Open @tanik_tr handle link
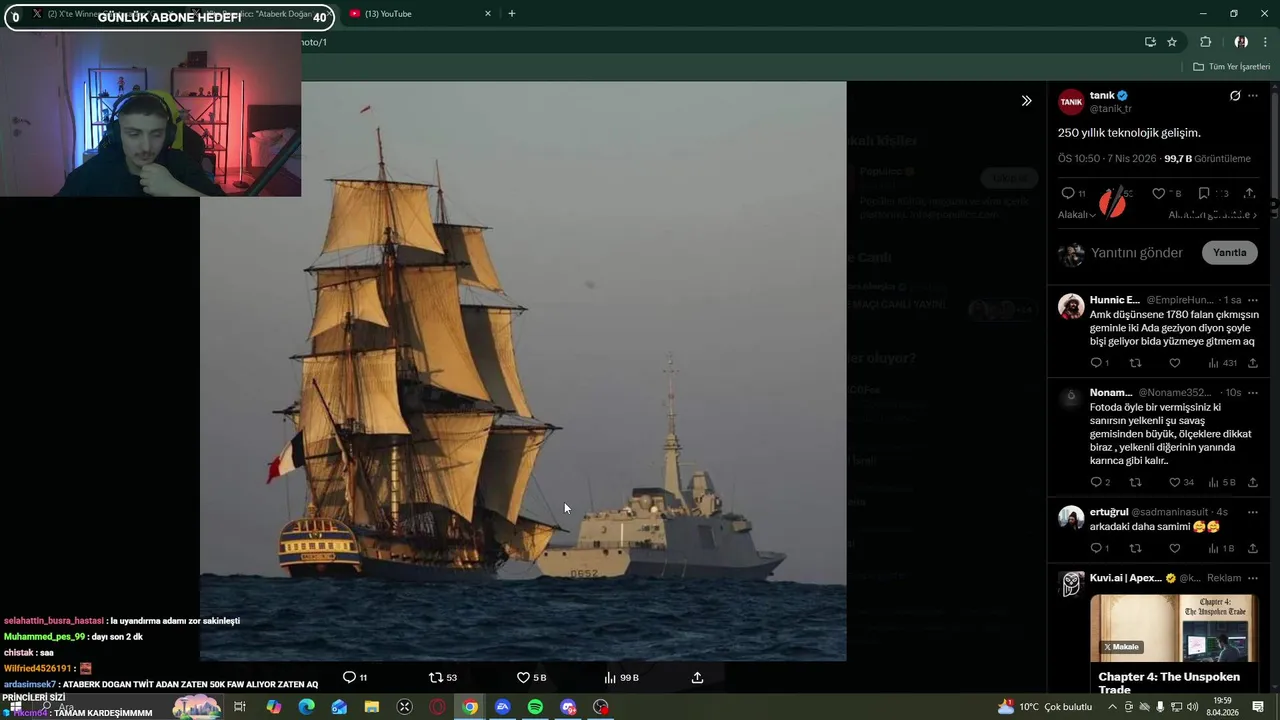Screen dimensions: 1280x720 coord(1110,109)
